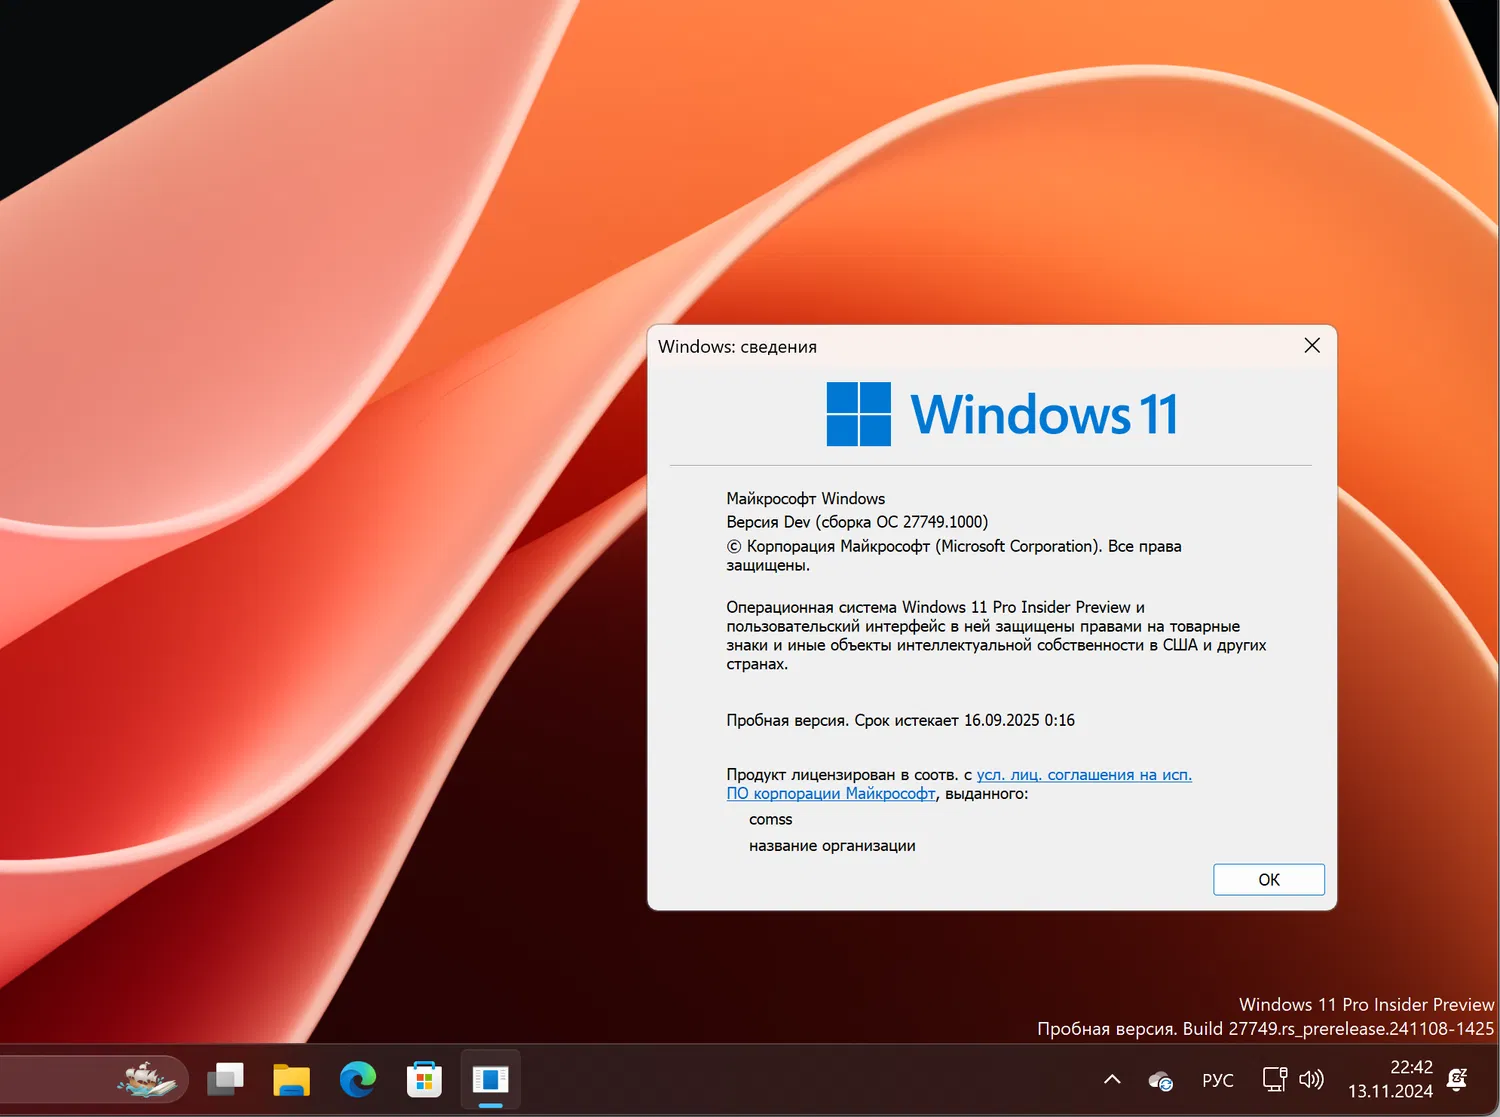This screenshot has height=1117, width=1500.
Task: Click the network icon in the system tray
Action: pos(1273,1080)
